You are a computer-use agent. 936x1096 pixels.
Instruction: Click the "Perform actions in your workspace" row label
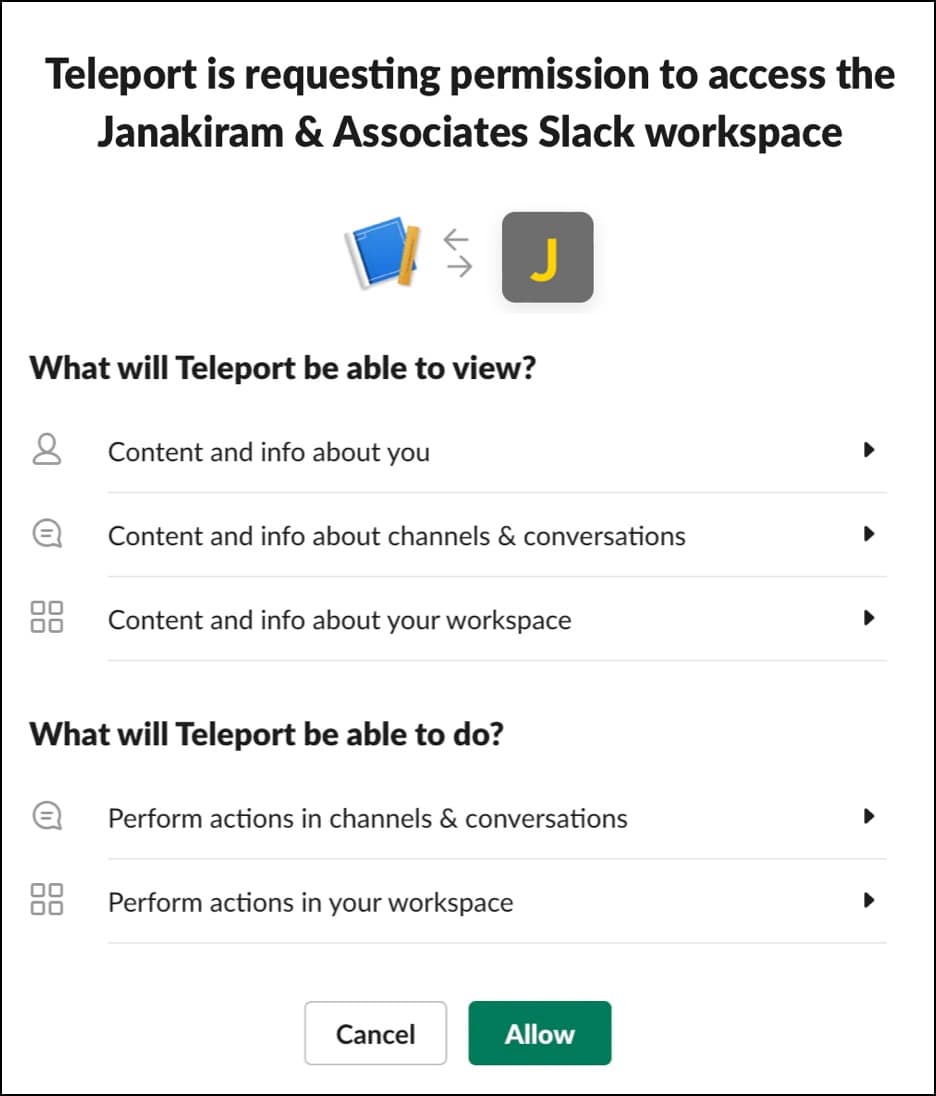310,902
